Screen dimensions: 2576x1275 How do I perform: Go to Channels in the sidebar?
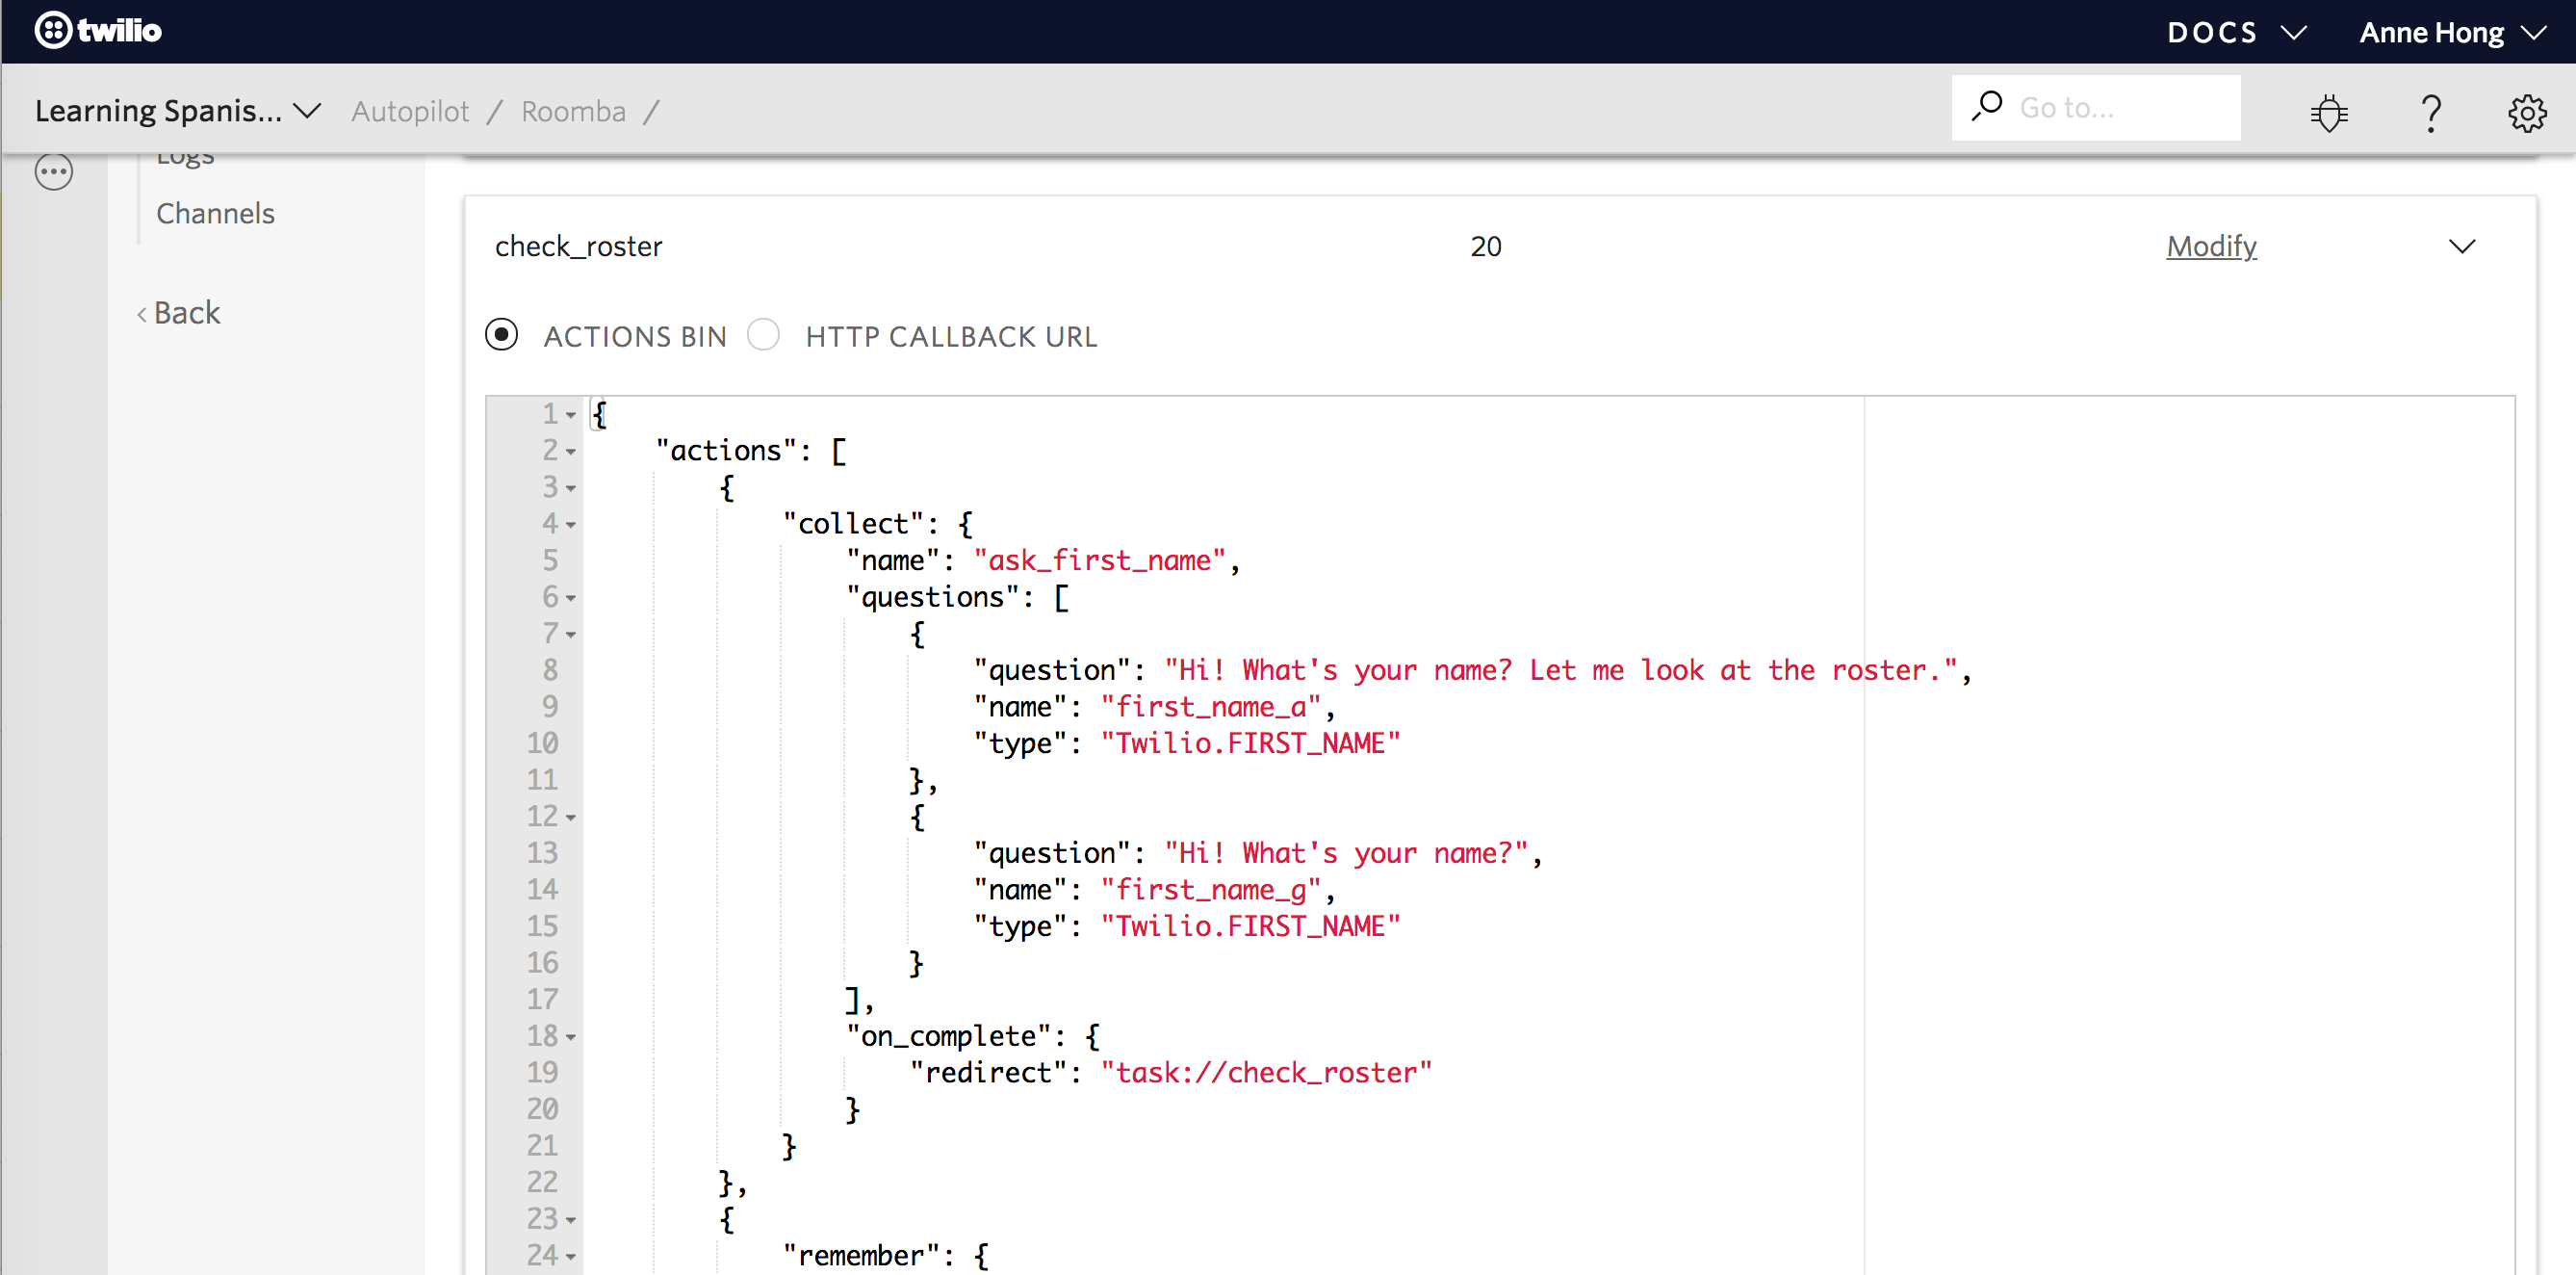[215, 213]
